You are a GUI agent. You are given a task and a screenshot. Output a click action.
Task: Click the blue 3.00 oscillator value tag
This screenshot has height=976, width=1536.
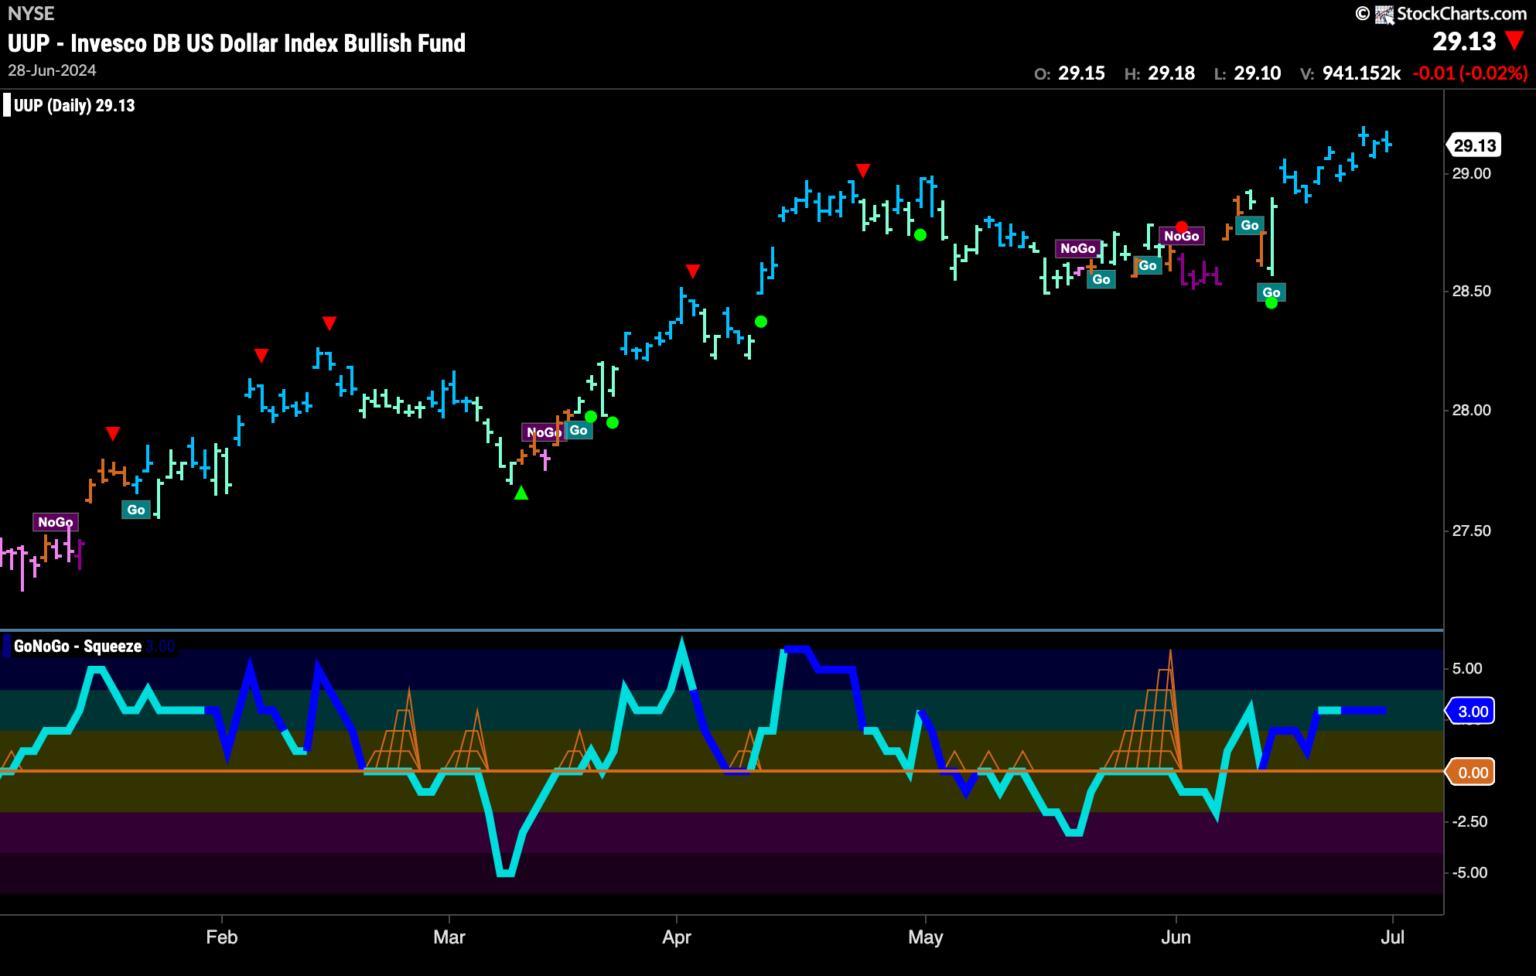click(x=1473, y=712)
